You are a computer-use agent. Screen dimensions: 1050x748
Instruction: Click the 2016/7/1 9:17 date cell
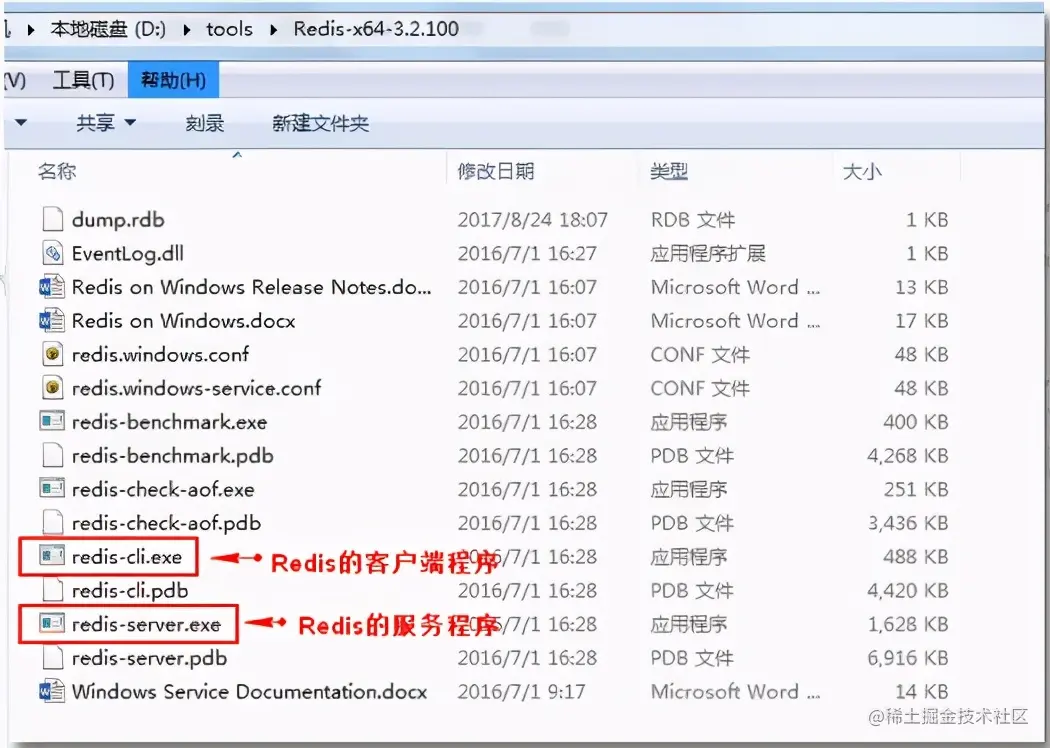click(521, 691)
